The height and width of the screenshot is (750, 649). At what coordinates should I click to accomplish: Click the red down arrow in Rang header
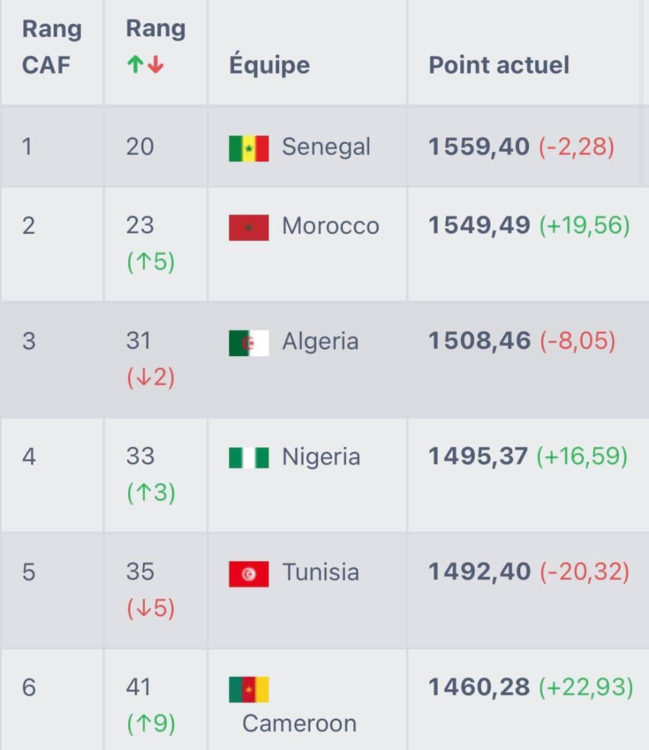156,65
